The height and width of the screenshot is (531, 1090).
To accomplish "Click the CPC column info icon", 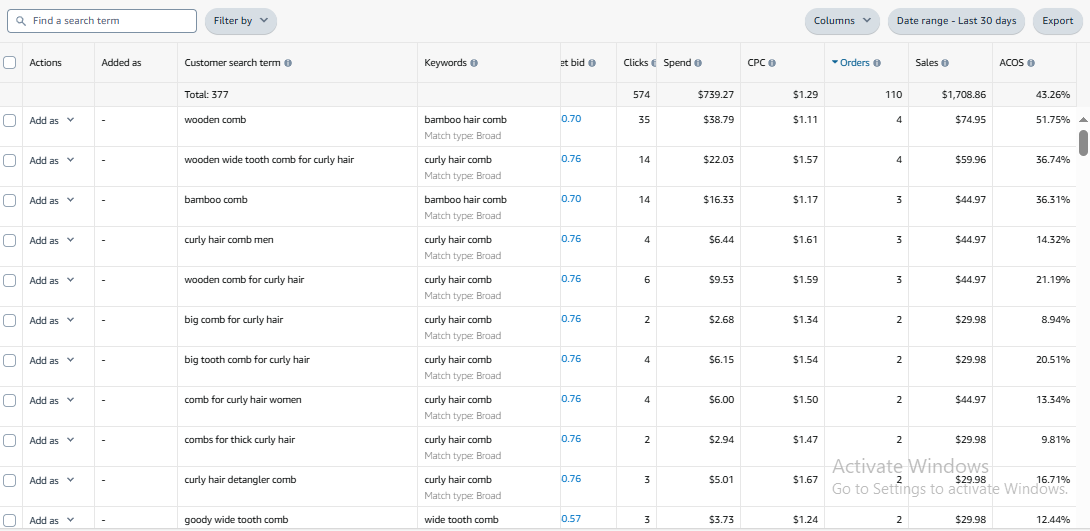I will point(773,63).
